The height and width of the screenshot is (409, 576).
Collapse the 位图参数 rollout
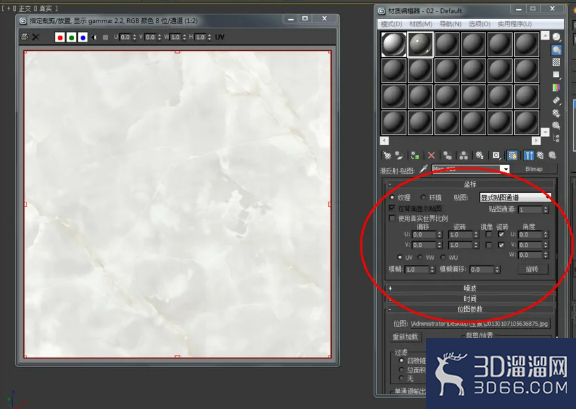[470, 309]
